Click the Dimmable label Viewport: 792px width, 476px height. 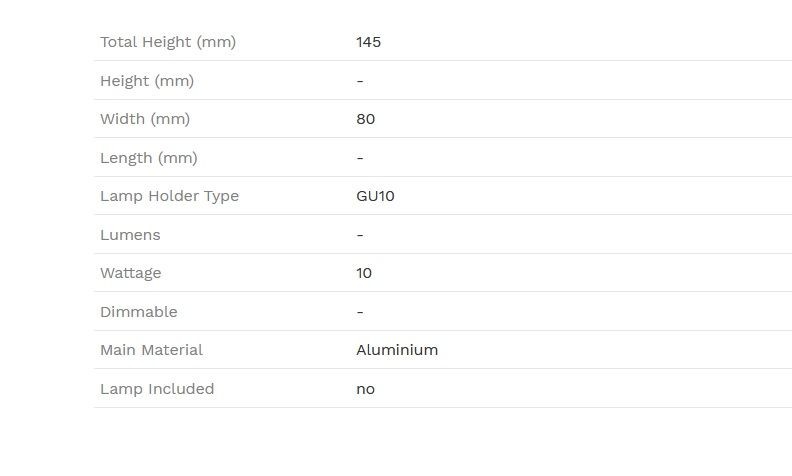[x=138, y=312]
